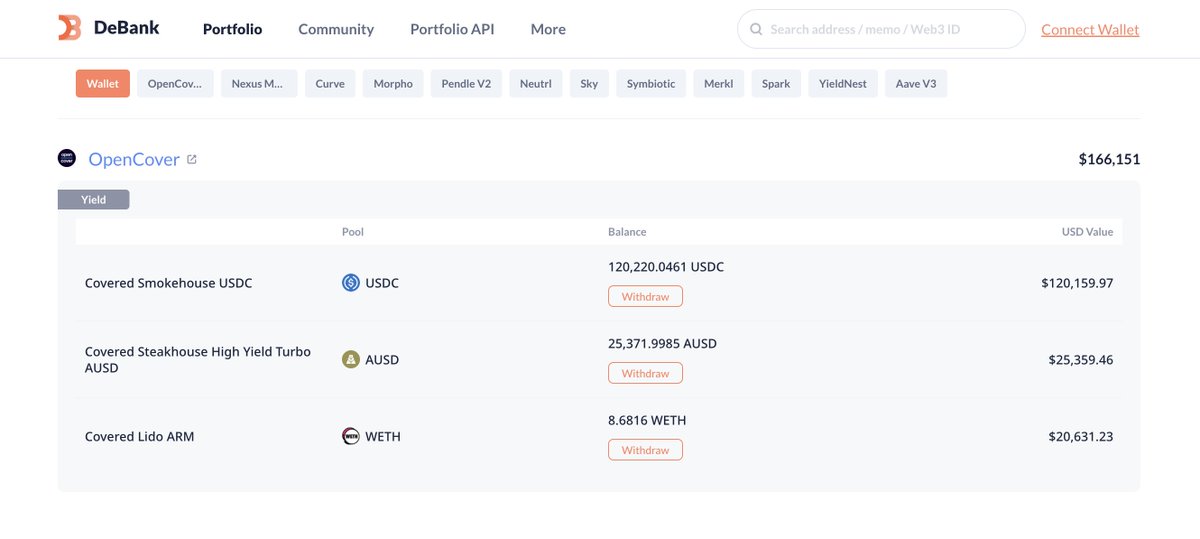Click the search magnifier icon
The height and width of the screenshot is (539, 1200).
point(756,30)
